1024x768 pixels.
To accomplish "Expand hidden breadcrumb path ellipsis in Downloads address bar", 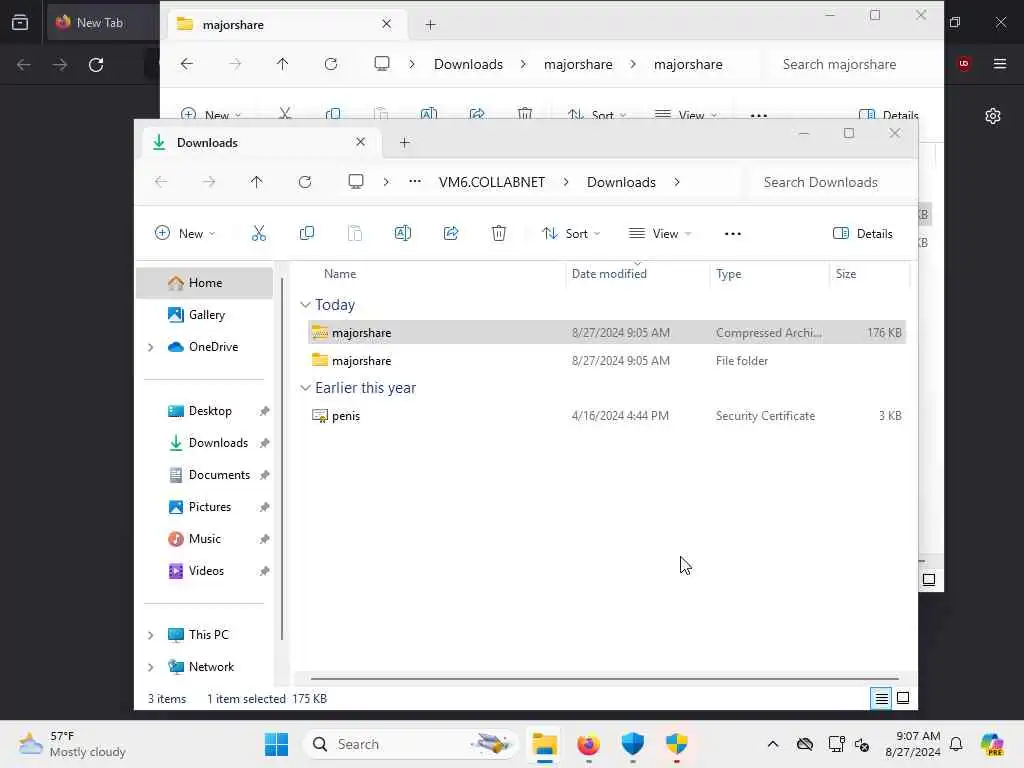I will coord(415,182).
